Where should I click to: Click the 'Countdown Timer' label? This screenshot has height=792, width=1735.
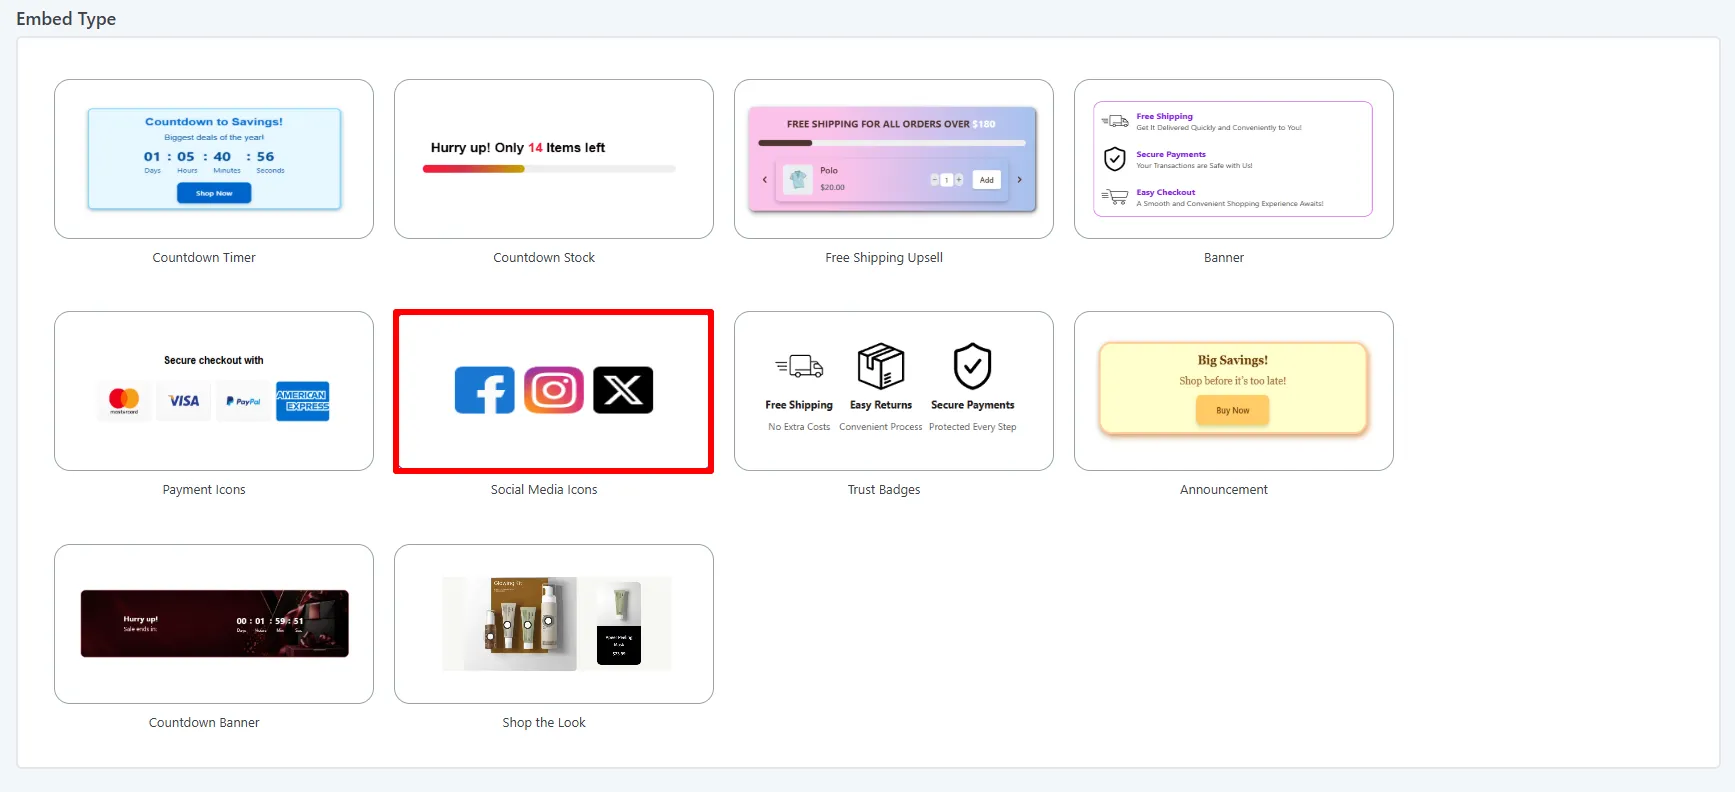tap(204, 258)
